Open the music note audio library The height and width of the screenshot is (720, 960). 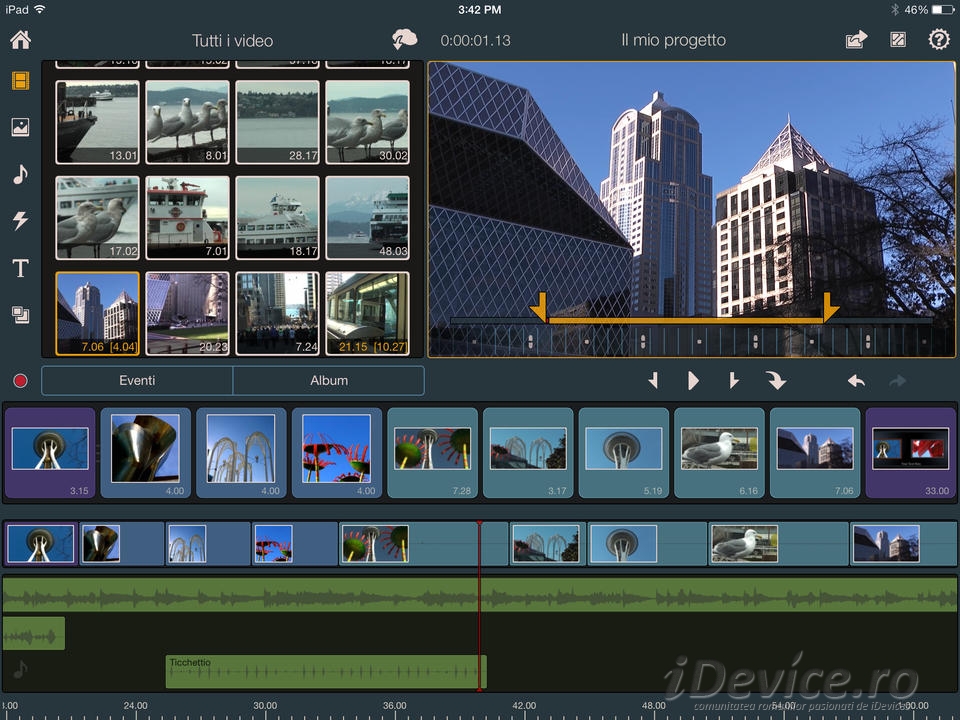point(20,174)
